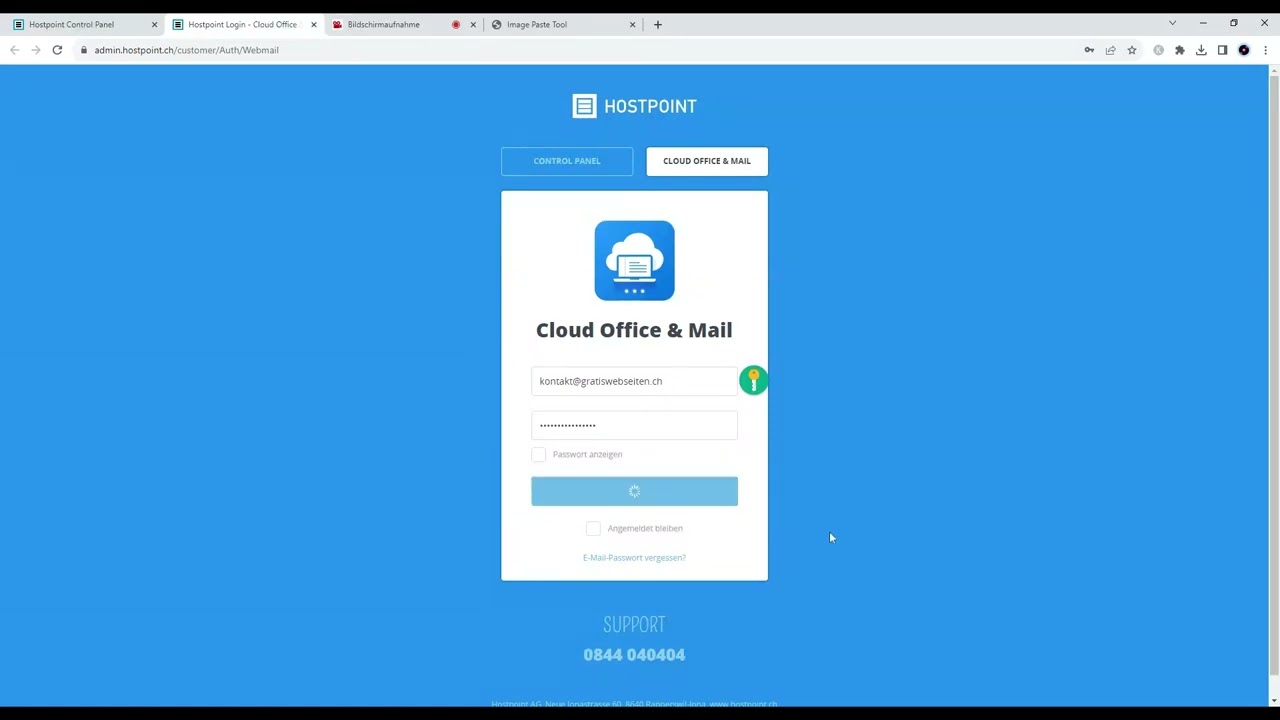Click the saved passwords key icon in address bar
This screenshot has height=720, width=1280.
(1089, 50)
